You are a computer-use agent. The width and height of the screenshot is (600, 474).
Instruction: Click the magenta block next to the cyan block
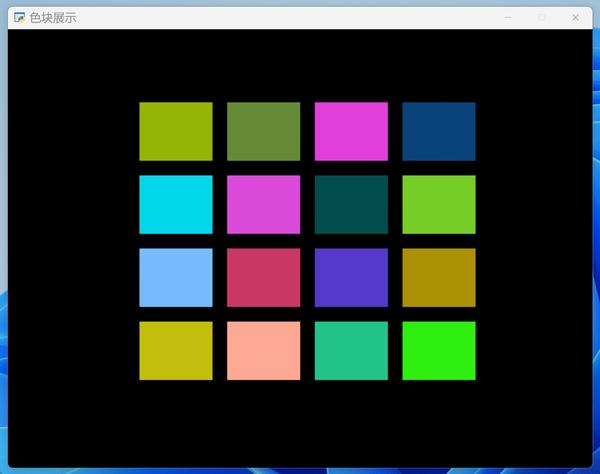tap(263, 204)
